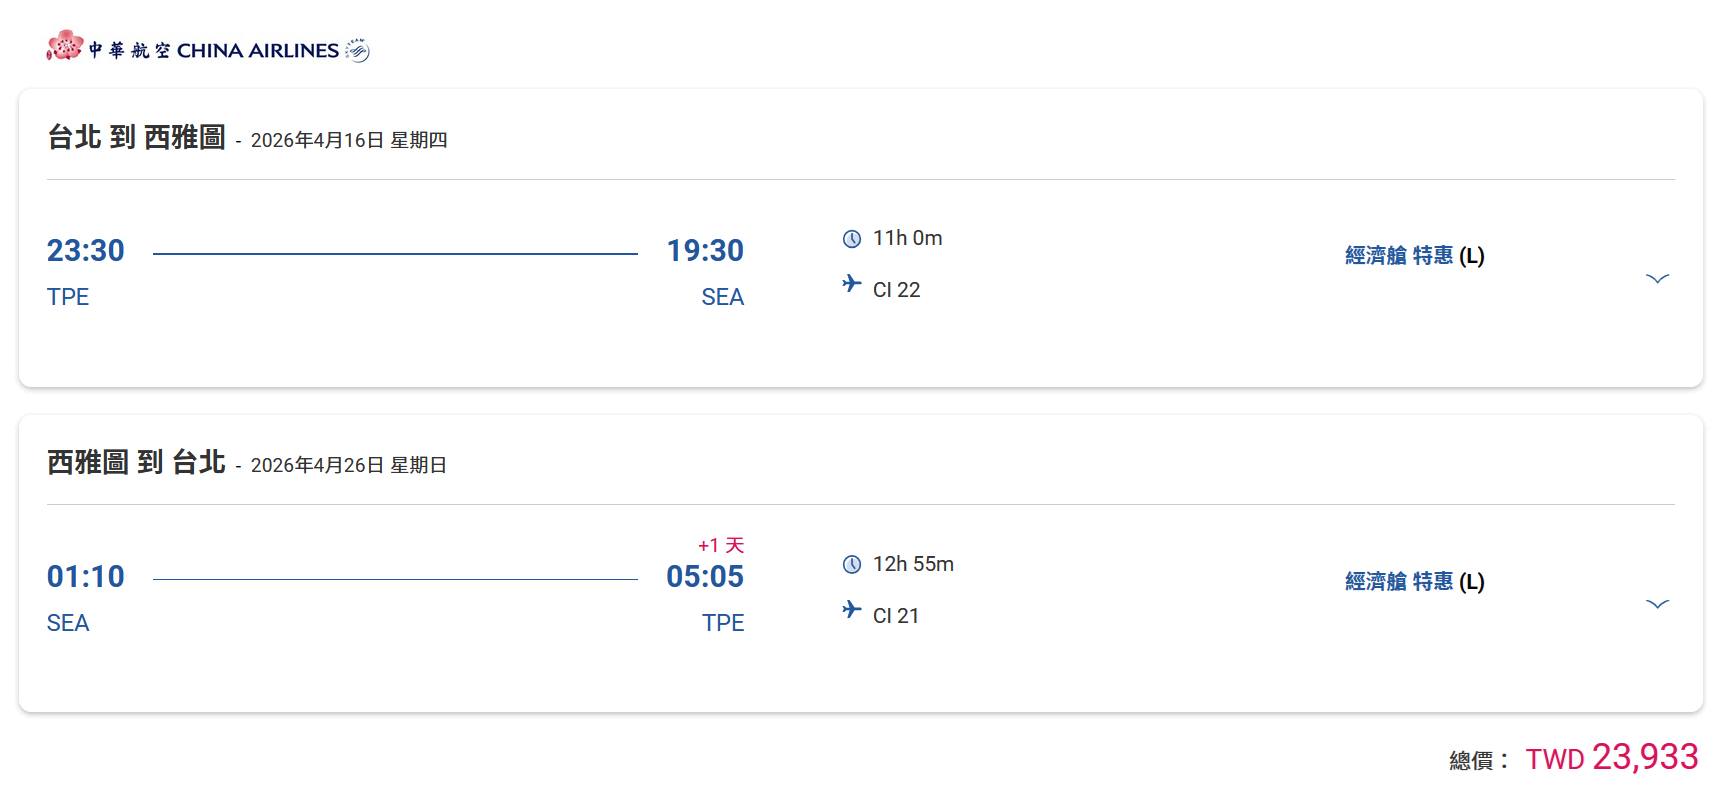
Task: Click the airplane icon beside CI 21
Action: coord(852,610)
